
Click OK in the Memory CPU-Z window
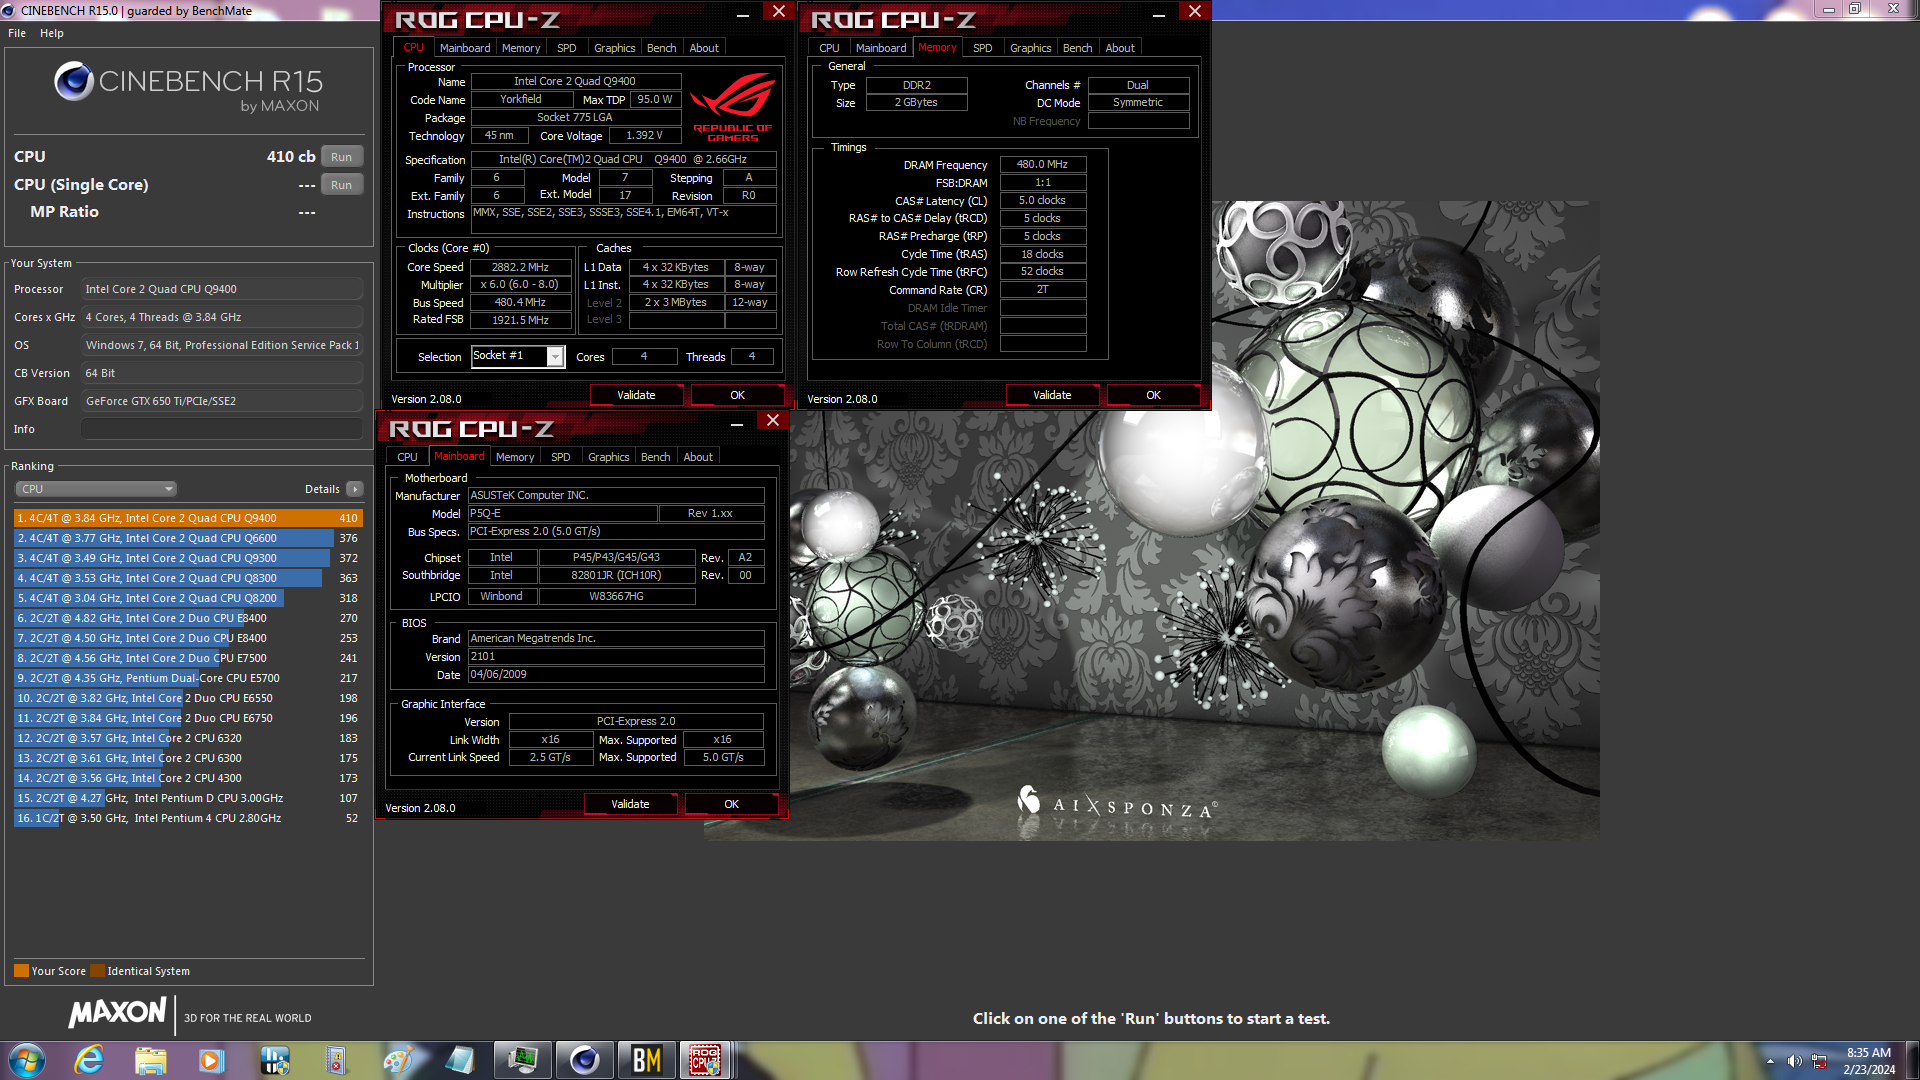pyautogui.click(x=1153, y=395)
